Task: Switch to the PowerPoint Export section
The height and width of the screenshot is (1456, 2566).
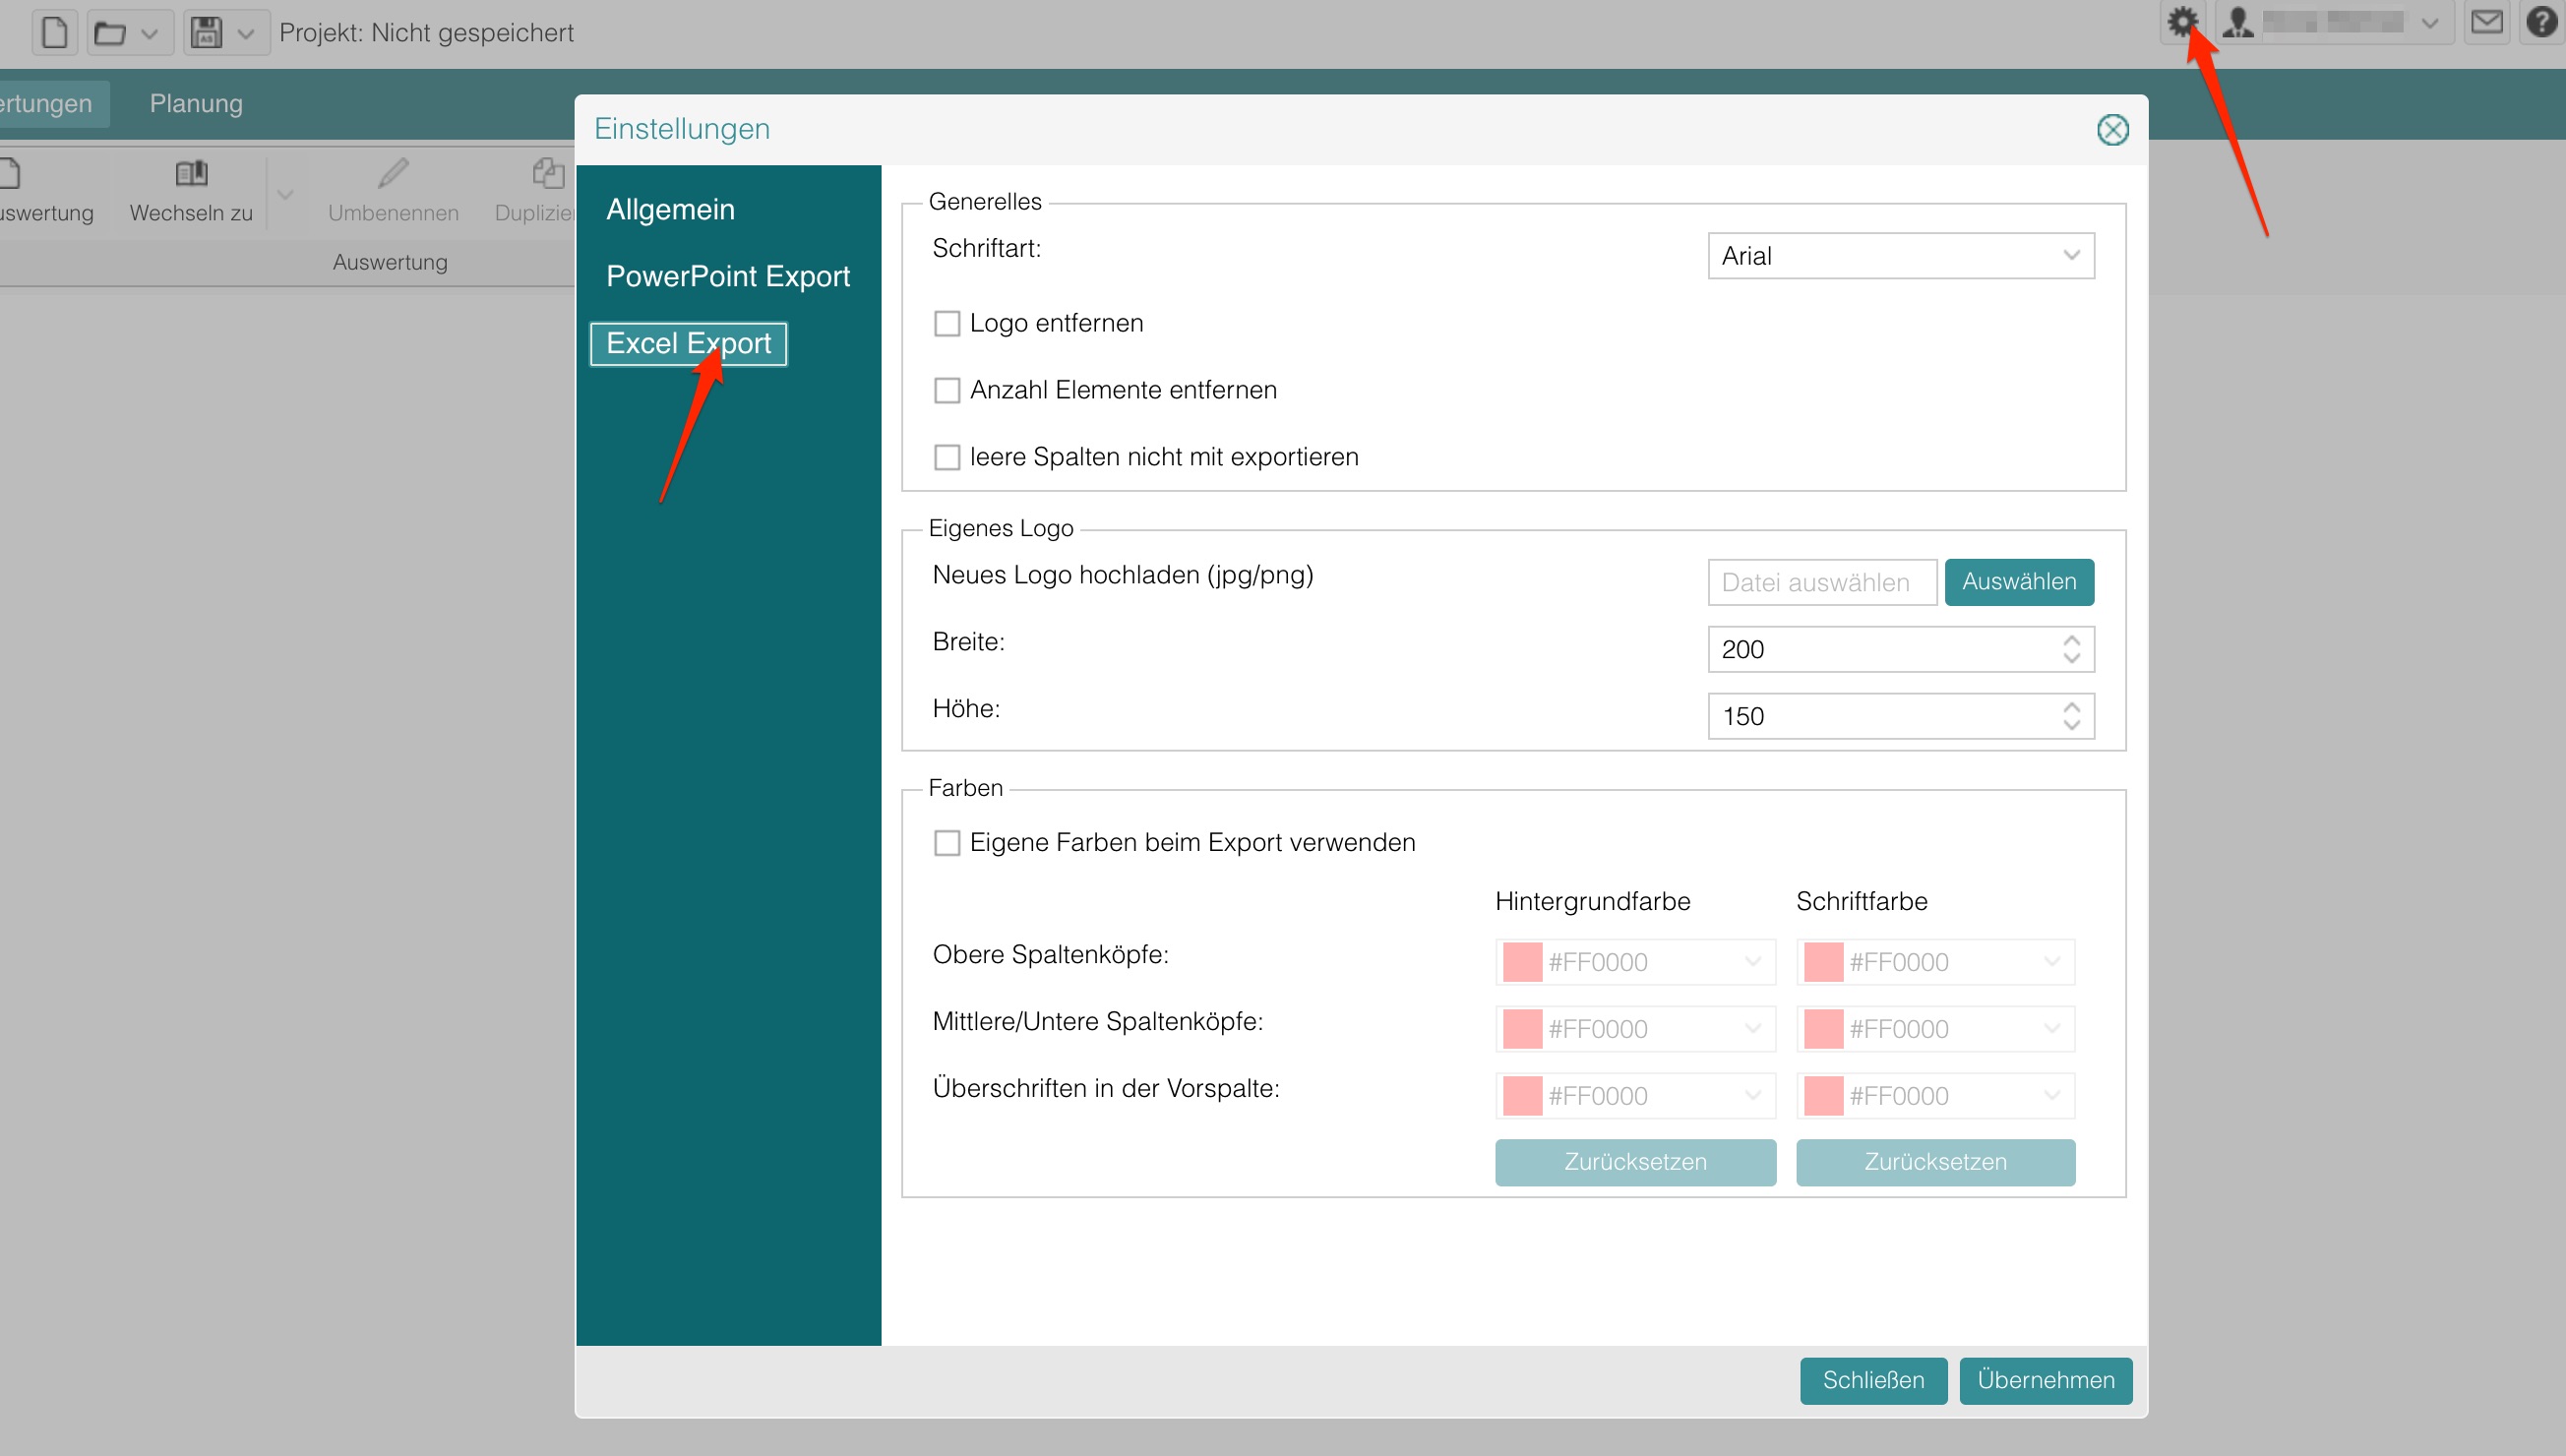Action: (x=728, y=276)
